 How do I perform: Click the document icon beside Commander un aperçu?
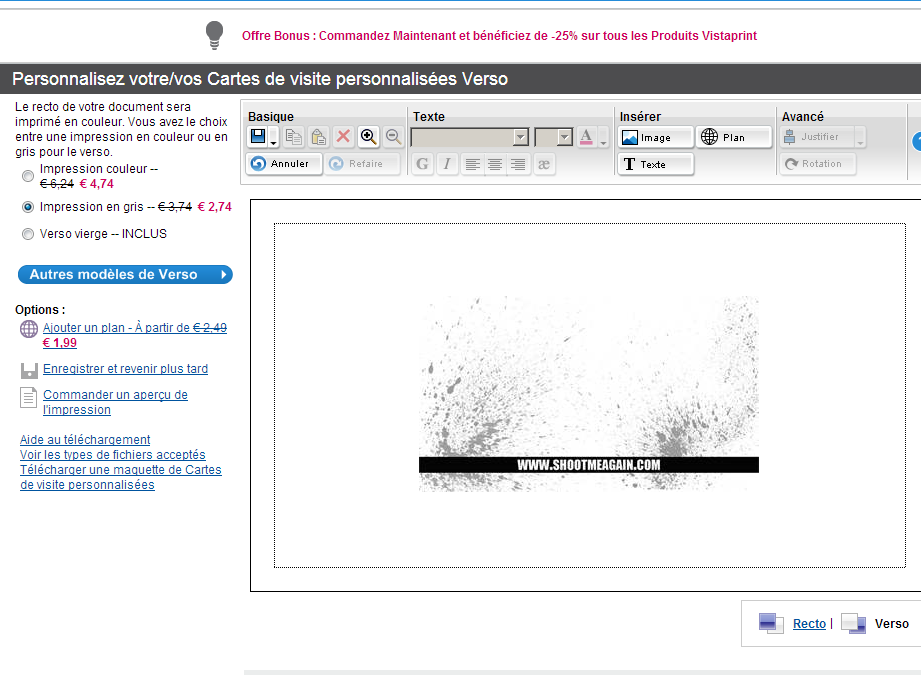click(28, 398)
